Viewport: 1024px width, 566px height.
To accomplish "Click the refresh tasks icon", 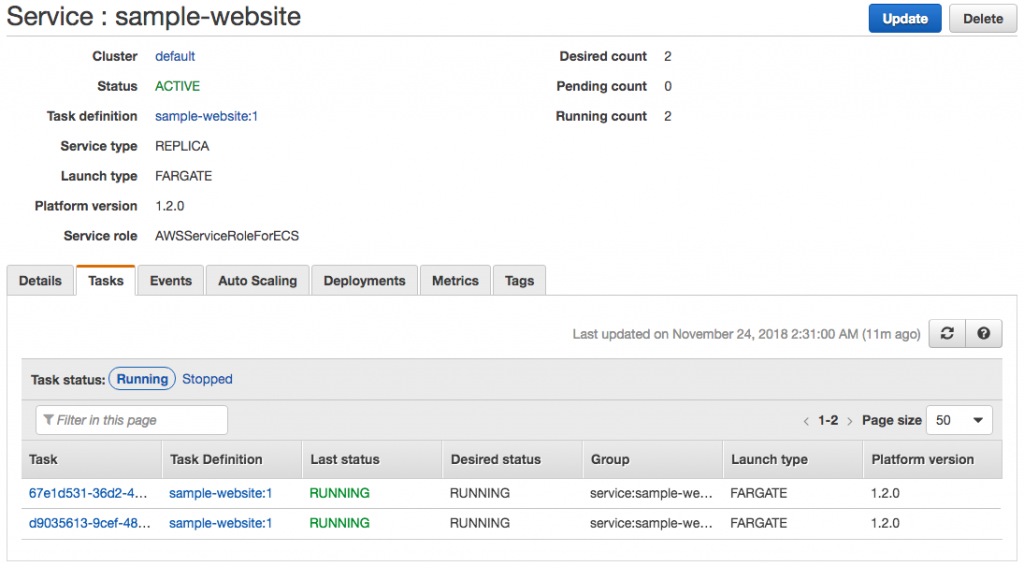I will (947, 334).
